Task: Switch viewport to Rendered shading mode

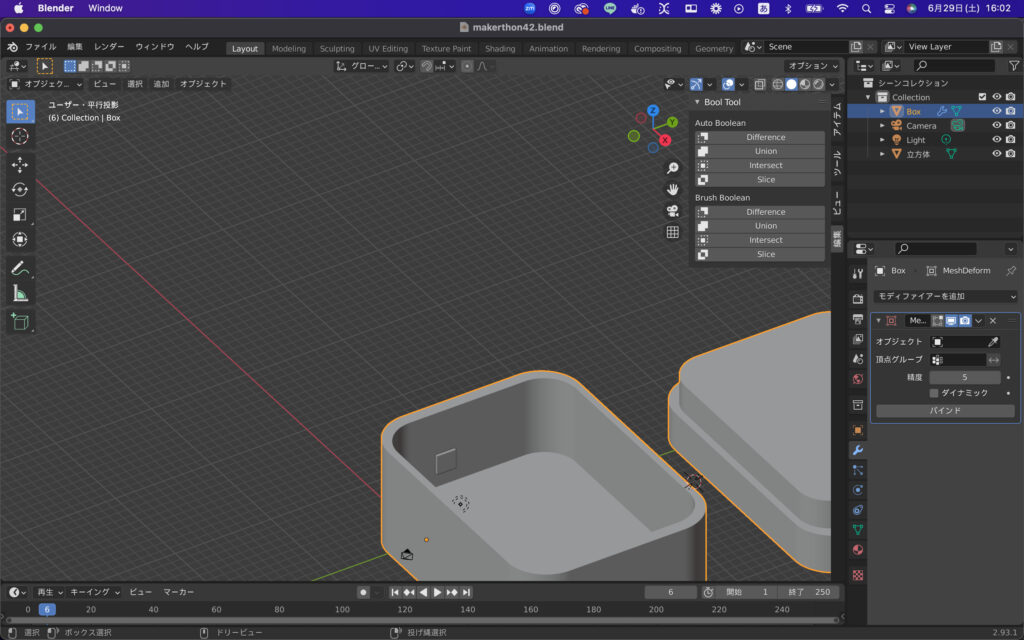Action: click(816, 84)
